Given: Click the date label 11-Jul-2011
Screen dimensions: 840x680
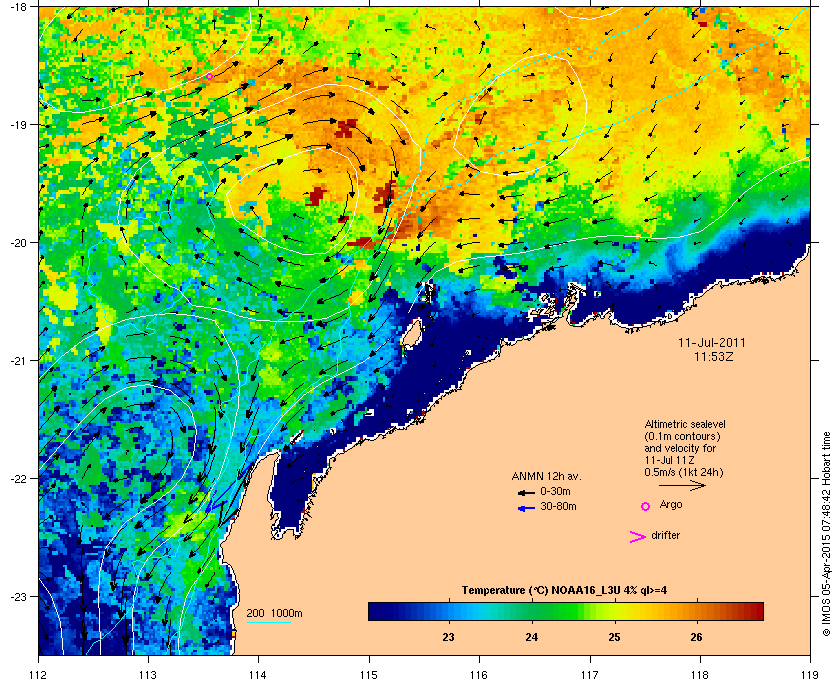Looking at the screenshot, I should 711,343.
